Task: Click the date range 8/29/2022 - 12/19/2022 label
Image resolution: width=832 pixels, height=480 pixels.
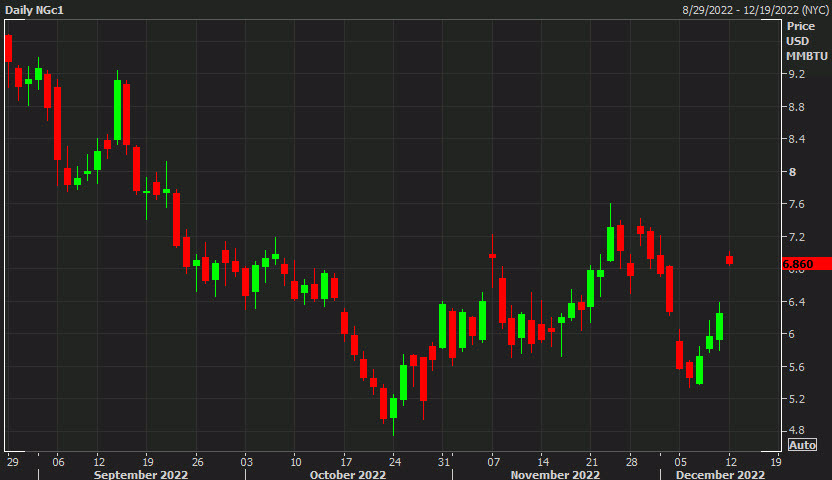Action: pyautogui.click(x=756, y=10)
